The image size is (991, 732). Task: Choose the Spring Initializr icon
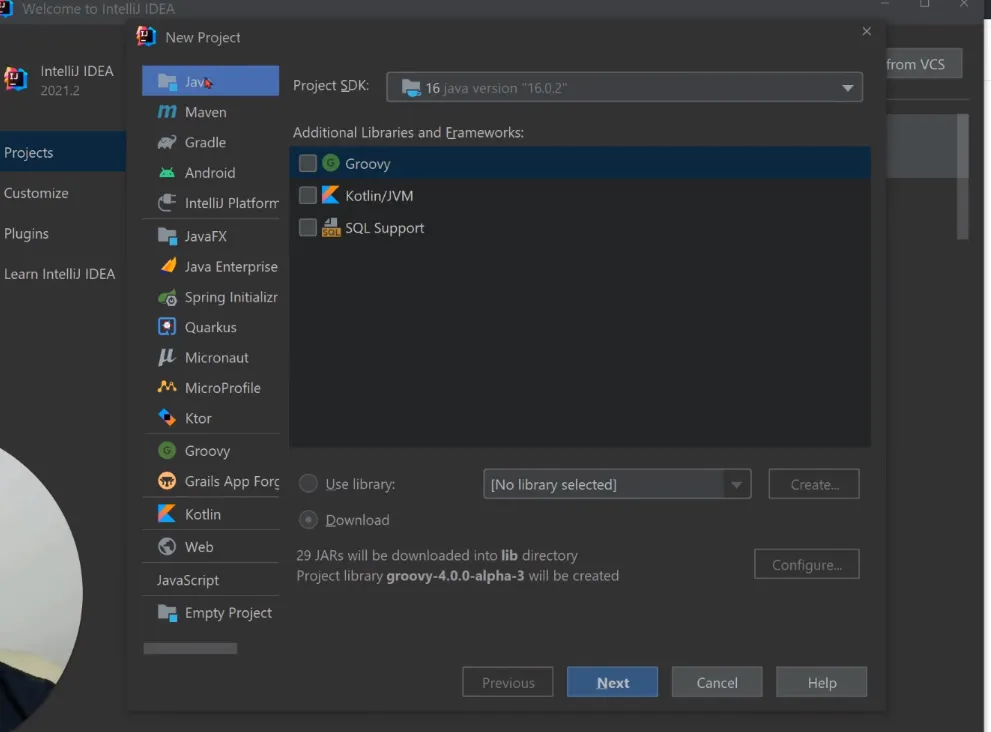[167, 297]
